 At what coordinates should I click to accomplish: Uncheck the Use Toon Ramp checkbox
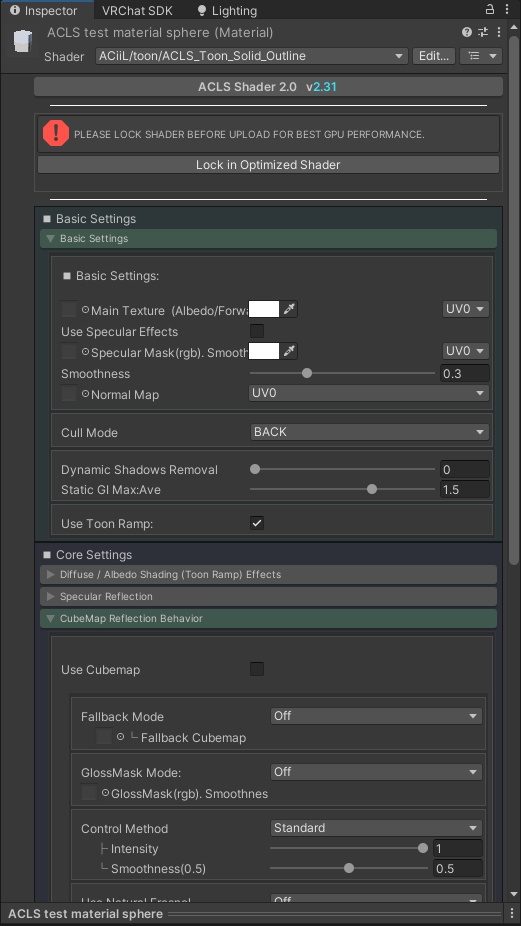[x=257, y=523]
